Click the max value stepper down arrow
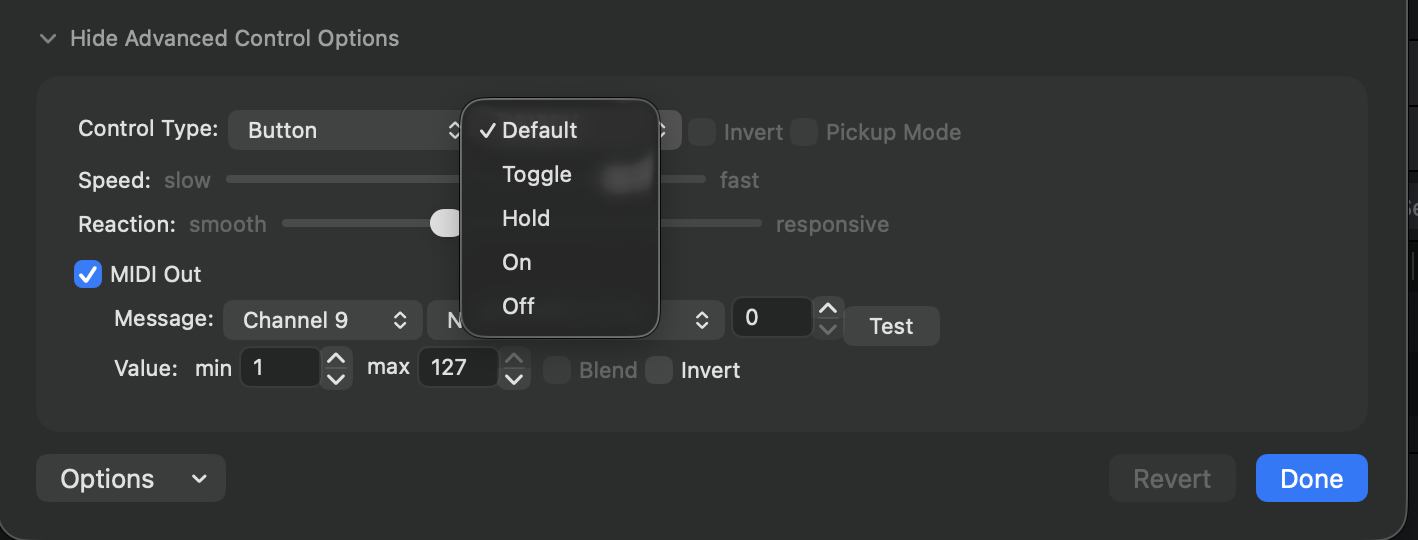The image size is (1418, 540). pos(514,379)
